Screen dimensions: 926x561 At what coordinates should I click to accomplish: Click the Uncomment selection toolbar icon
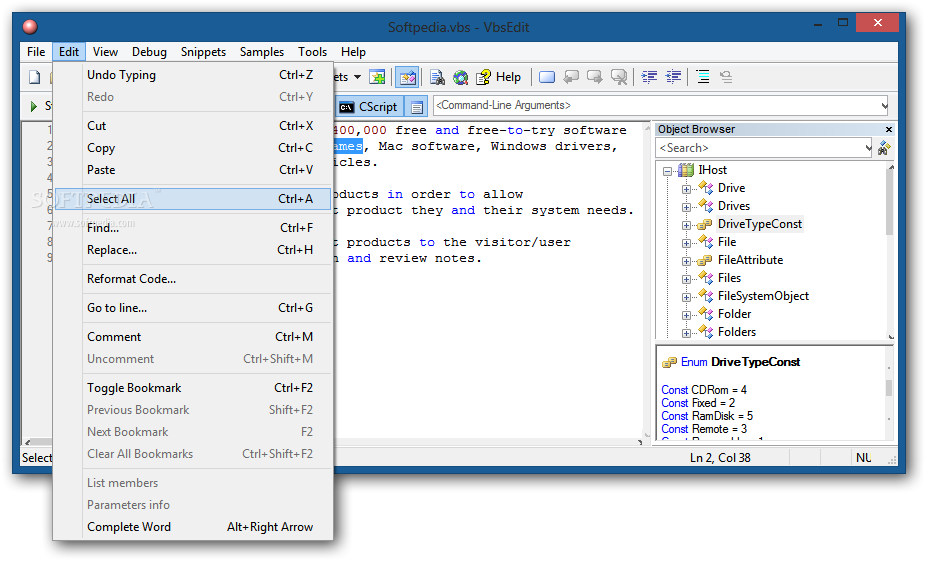726,77
